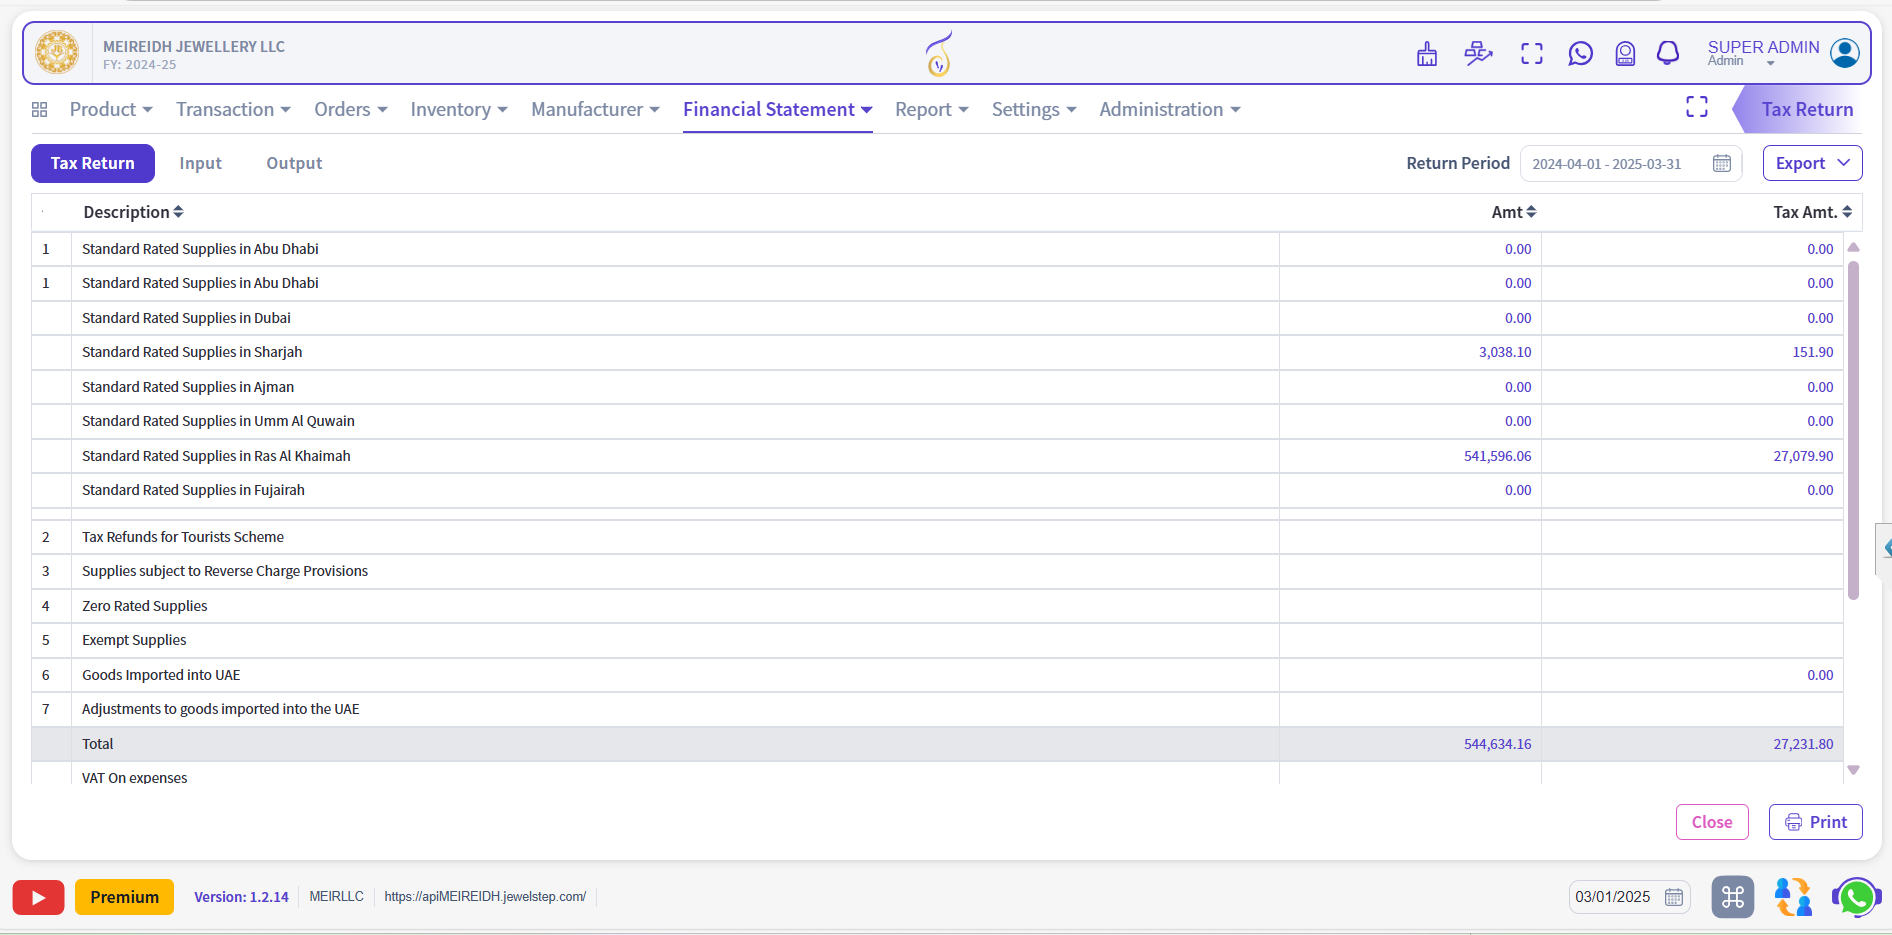The height and width of the screenshot is (935, 1892).
Task: Open the Settings dropdown menu
Action: pyautogui.click(x=1034, y=110)
